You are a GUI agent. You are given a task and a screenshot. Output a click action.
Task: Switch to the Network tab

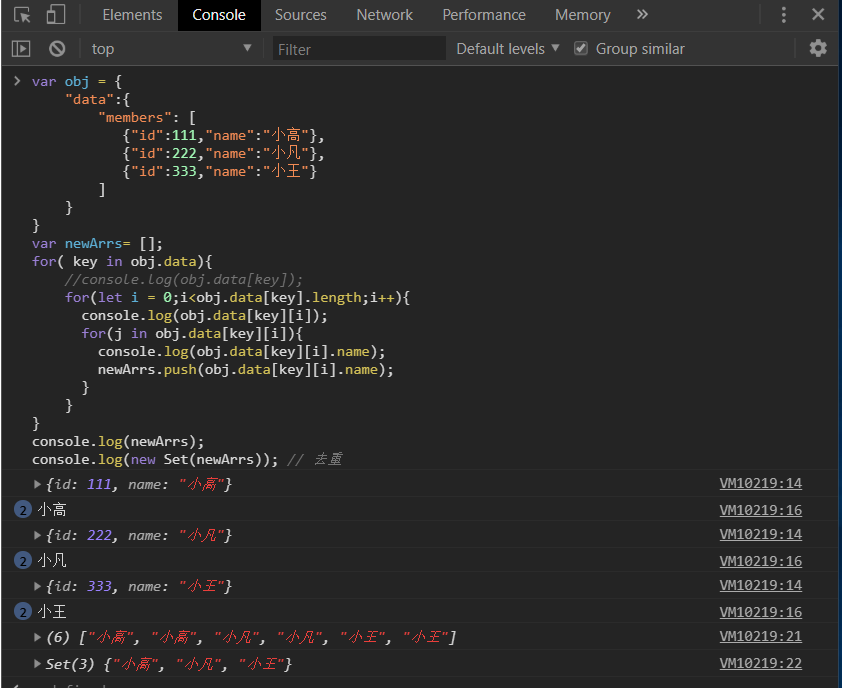[384, 15]
